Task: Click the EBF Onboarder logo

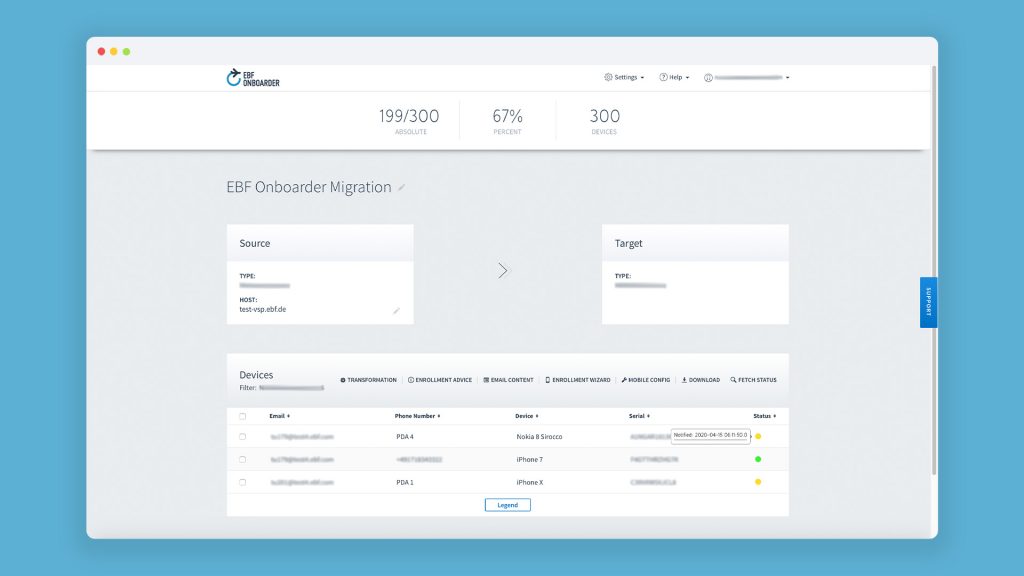Action: (253, 78)
